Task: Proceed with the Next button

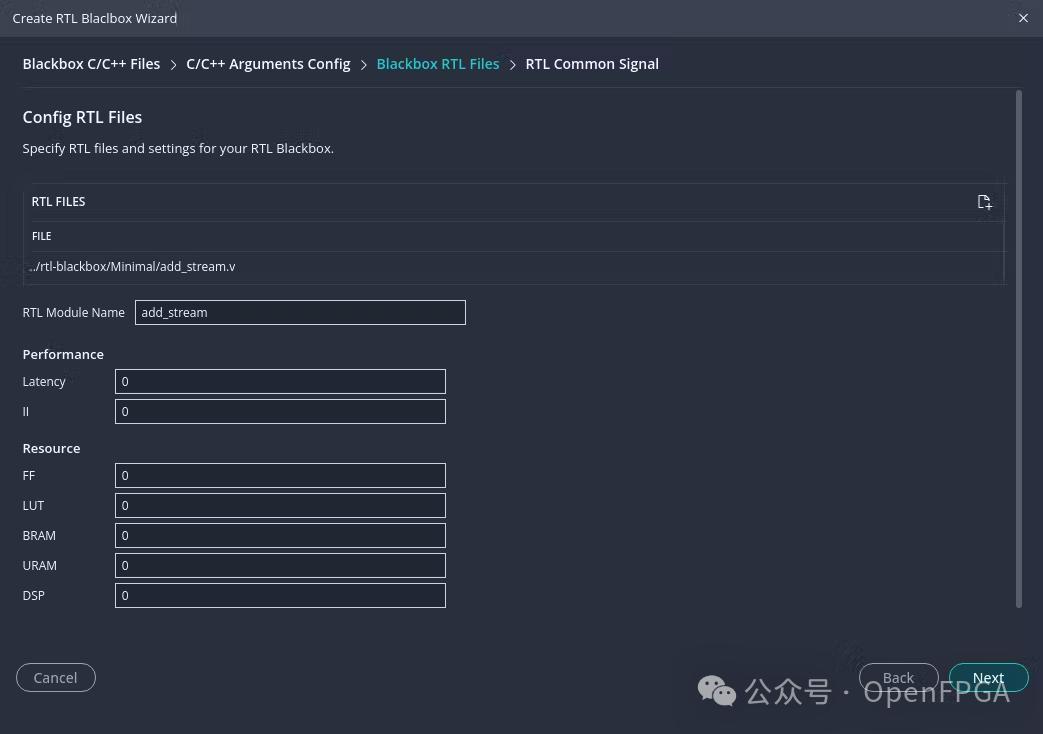Action: coord(988,677)
